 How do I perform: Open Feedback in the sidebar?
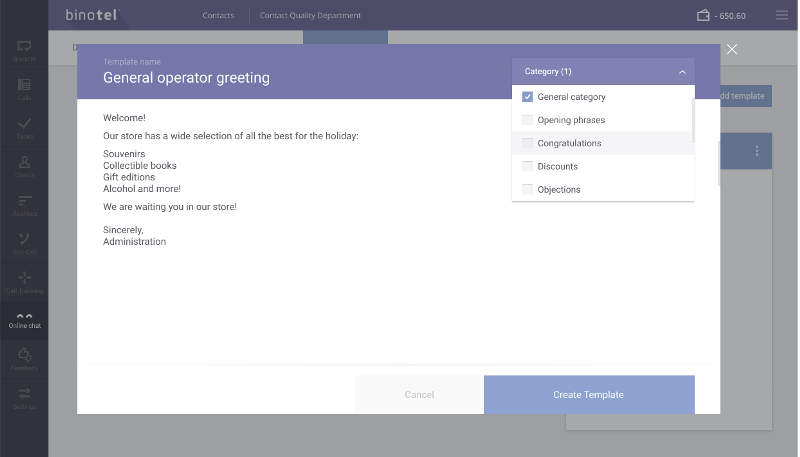pos(24,359)
